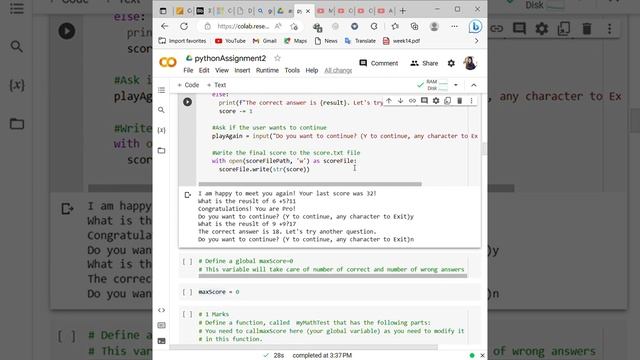Viewport: 640px width, 360px height.
Task: Open more cell actions in front window cell toolbar
Action: [x=471, y=100]
